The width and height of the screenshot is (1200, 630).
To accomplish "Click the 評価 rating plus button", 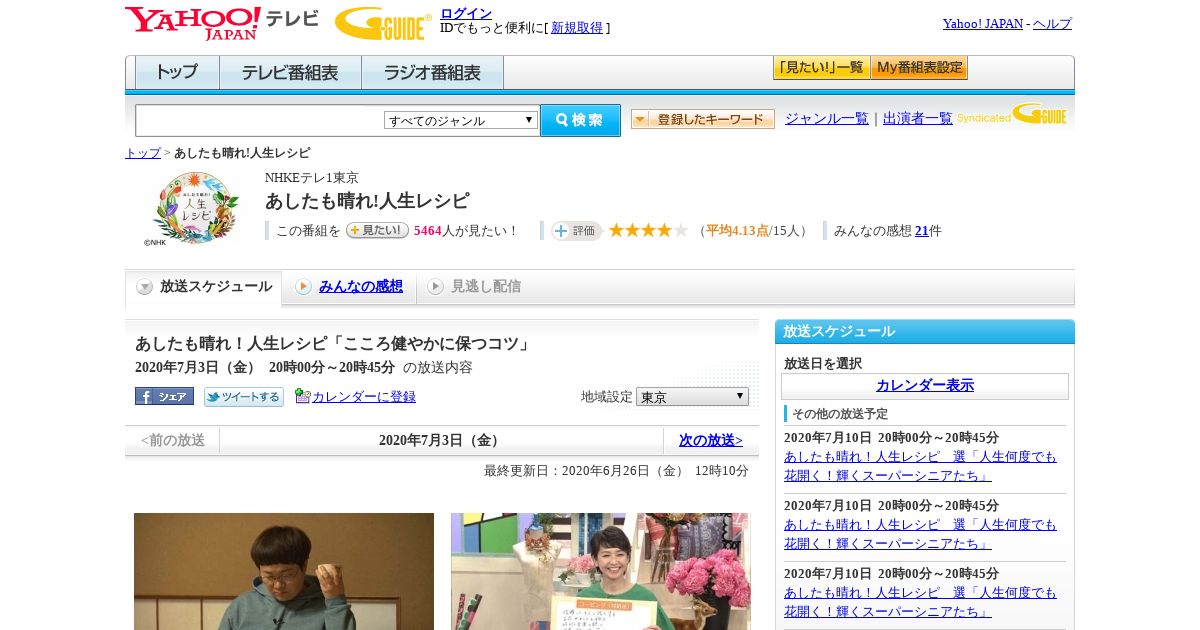I will pyautogui.click(x=576, y=231).
